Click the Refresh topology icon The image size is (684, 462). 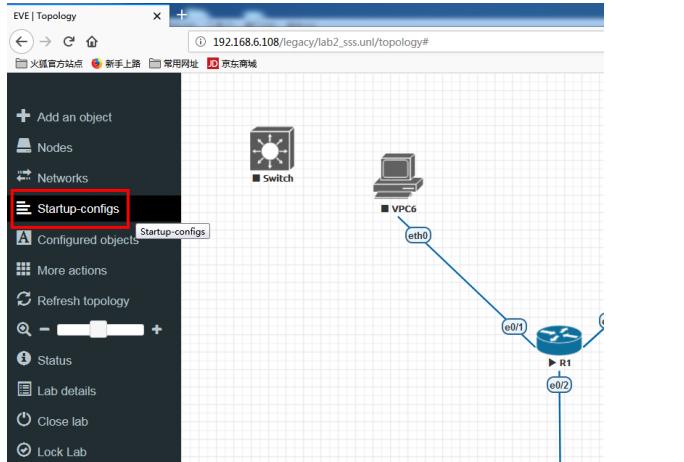(x=24, y=299)
